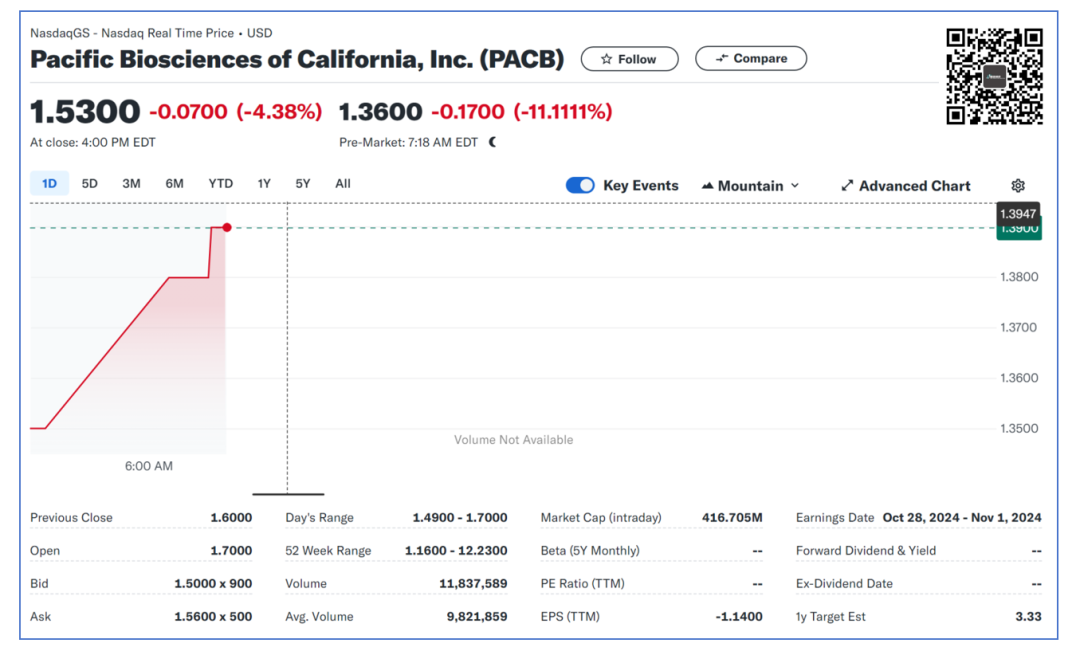Click the red current price marker dot
Viewport: 1080px width, 651px height.
coord(227,227)
